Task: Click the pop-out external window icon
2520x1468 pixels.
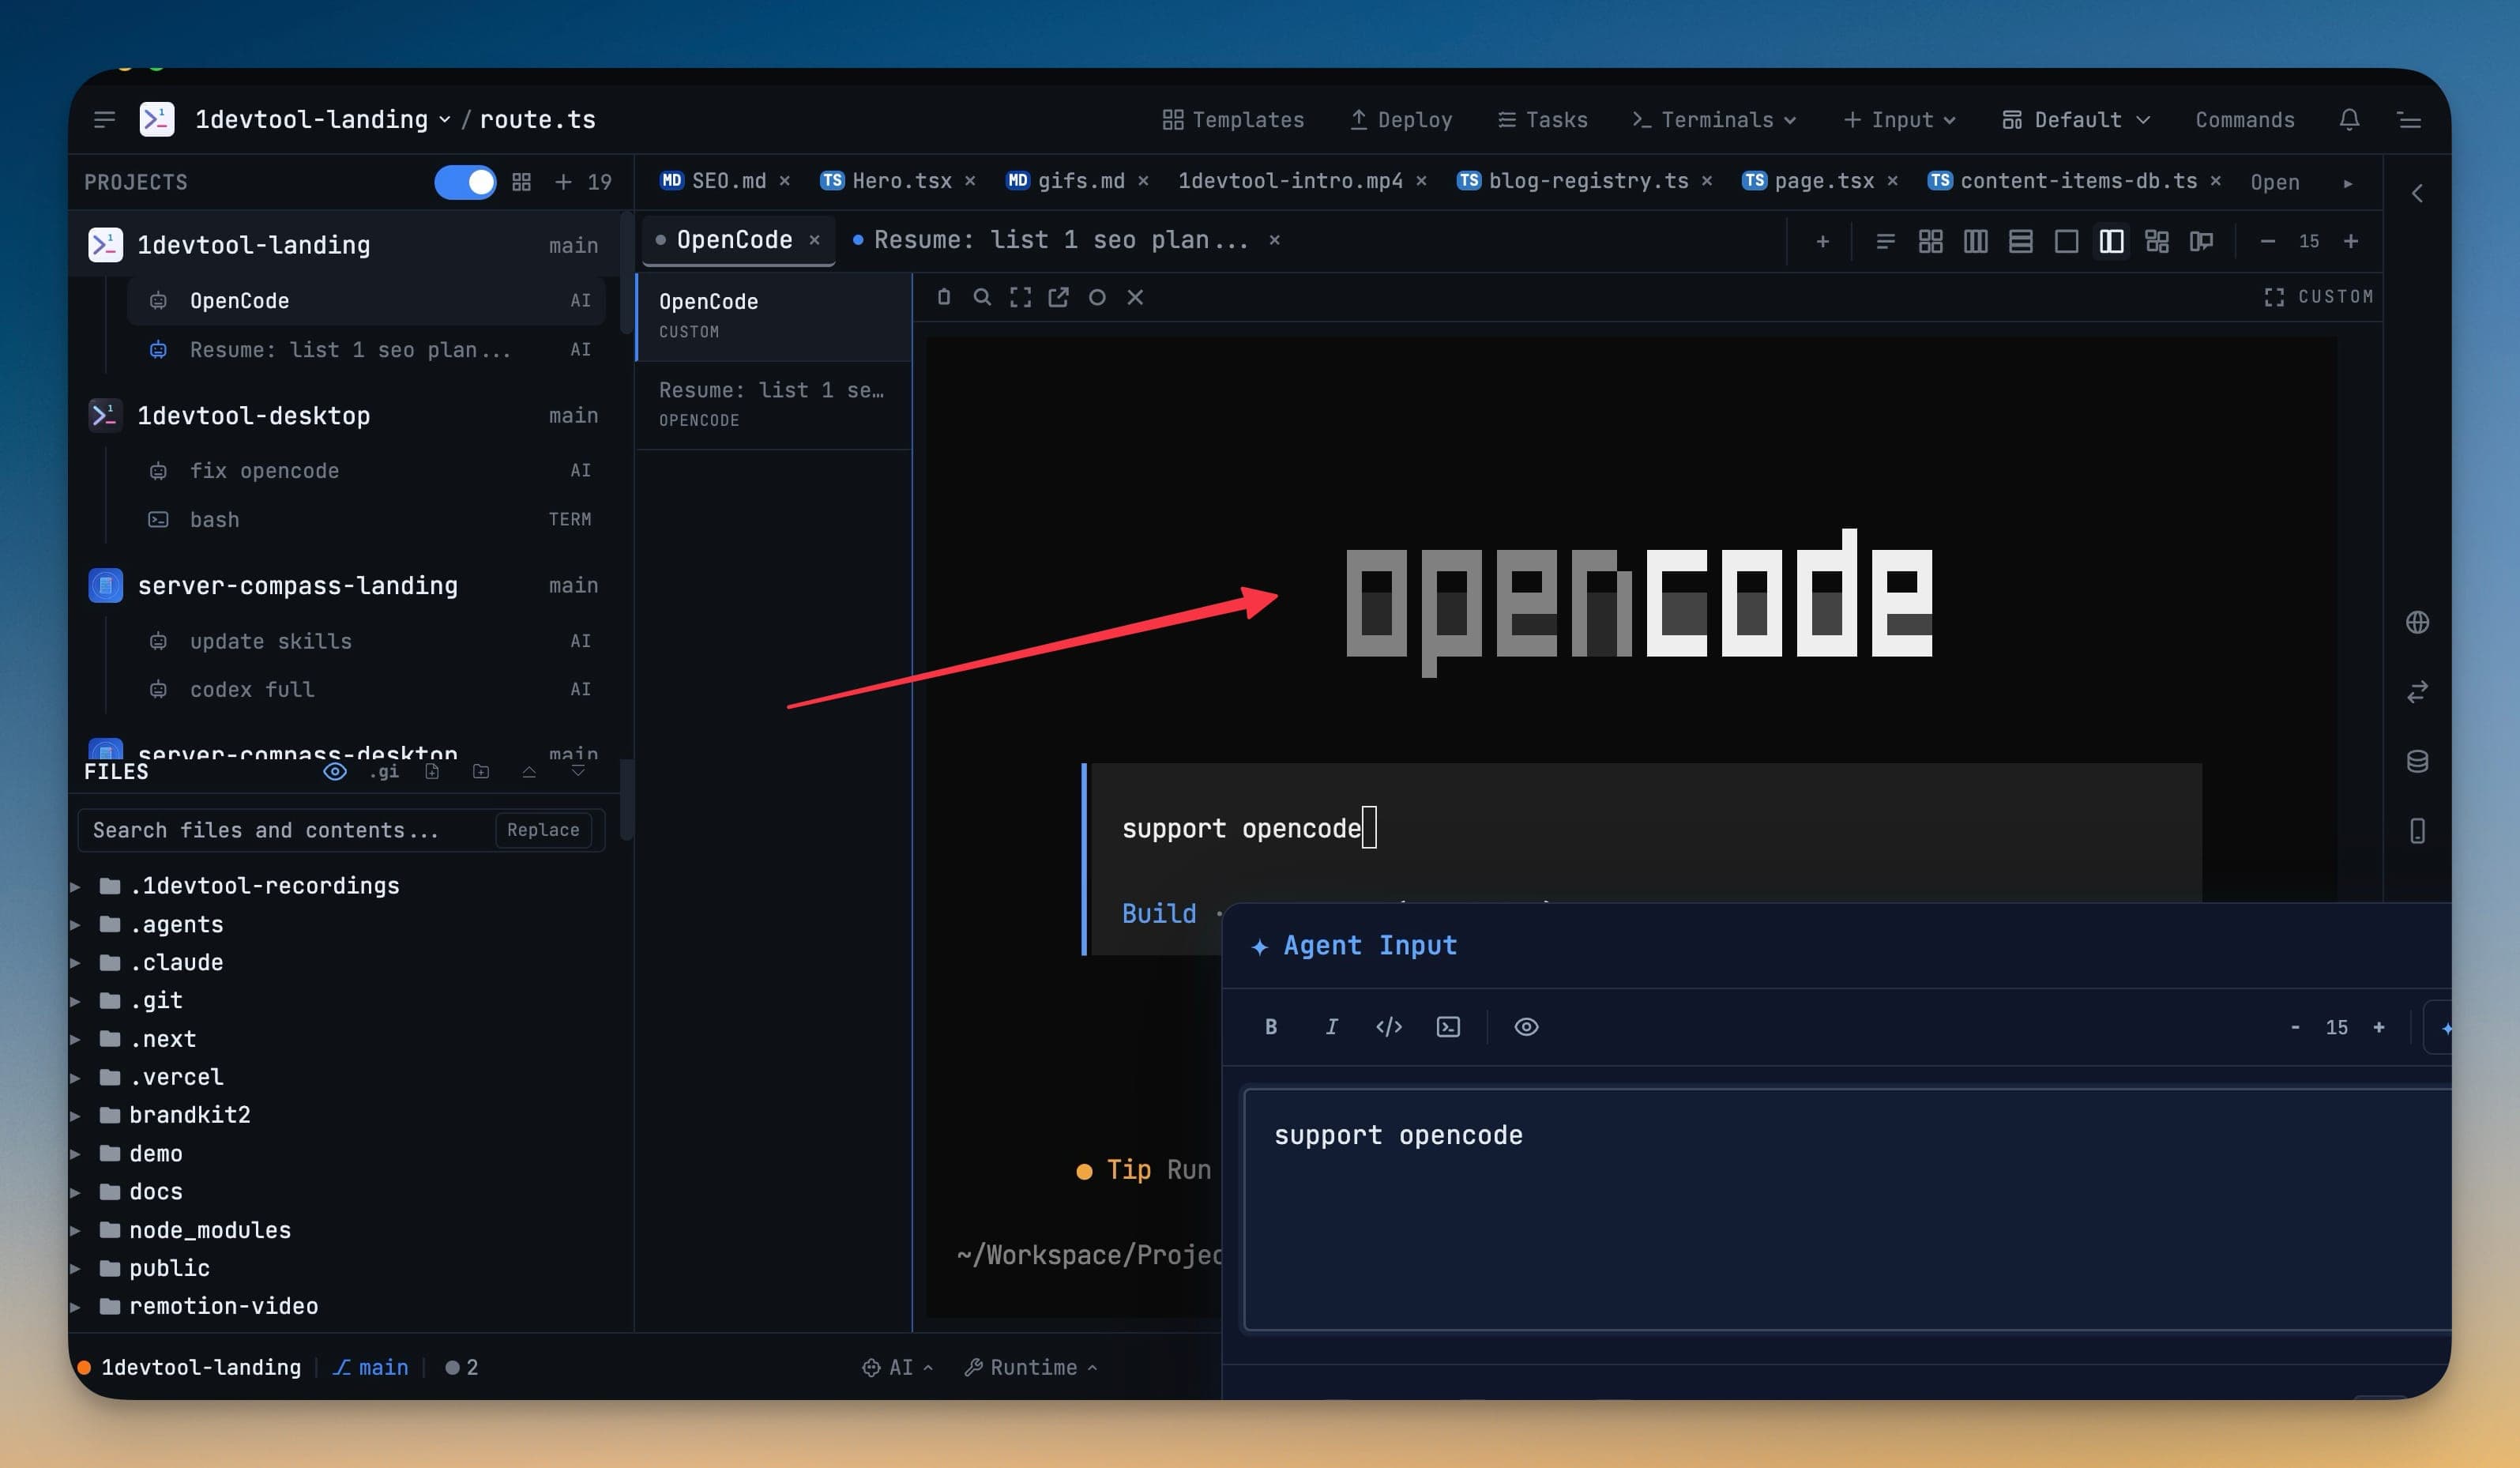Action: click(x=1058, y=297)
